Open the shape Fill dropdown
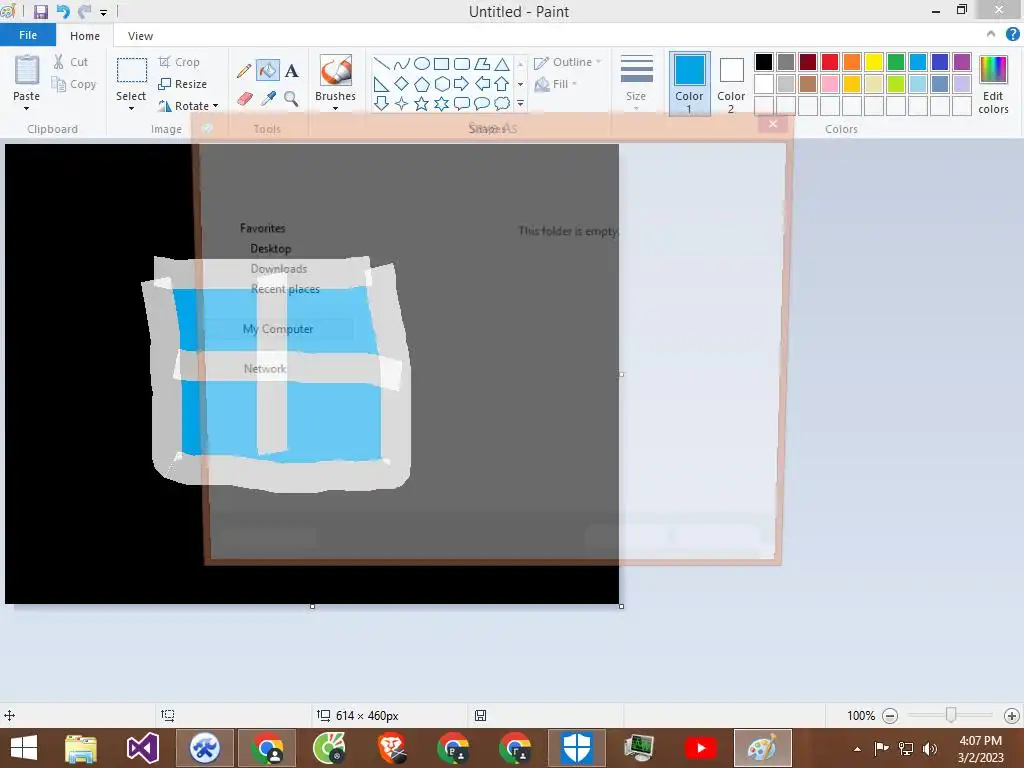This screenshot has height=768, width=1024. [x=556, y=84]
